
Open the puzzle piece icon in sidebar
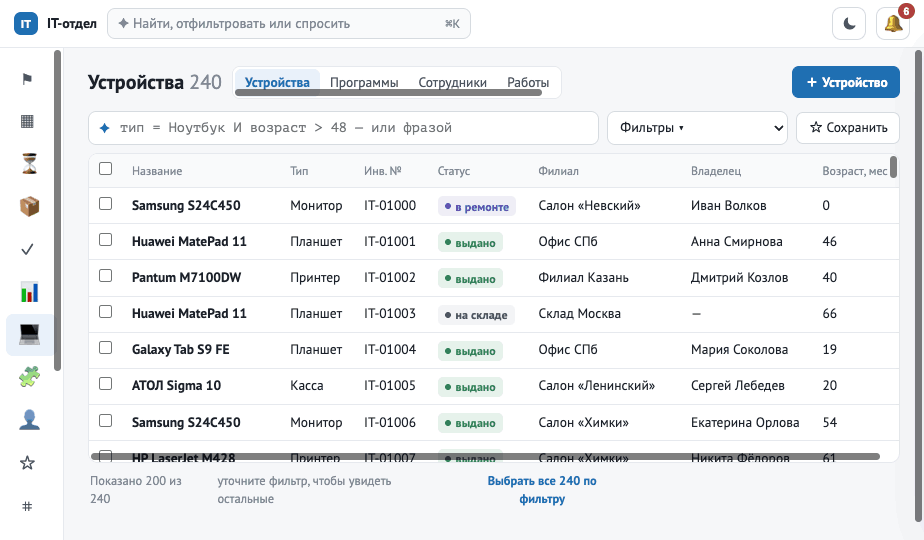click(x=29, y=377)
